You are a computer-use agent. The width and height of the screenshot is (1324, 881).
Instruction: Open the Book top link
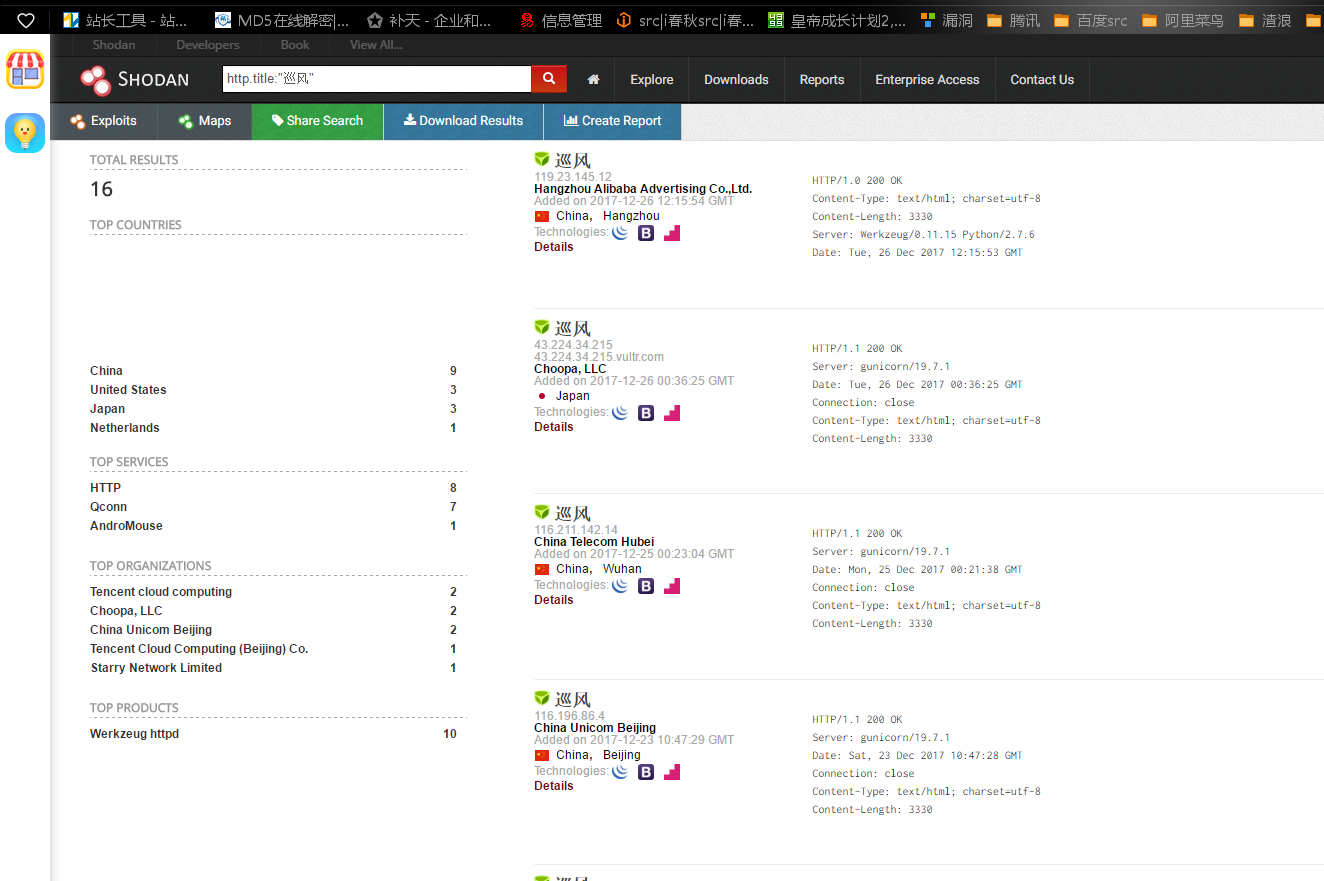click(295, 45)
